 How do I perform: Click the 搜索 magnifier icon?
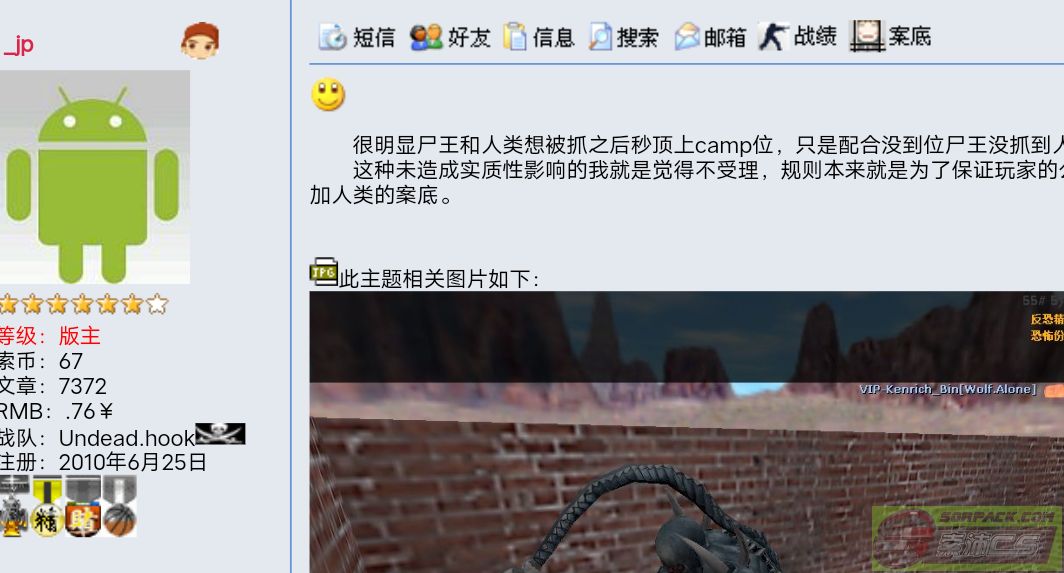tap(600, 37)
